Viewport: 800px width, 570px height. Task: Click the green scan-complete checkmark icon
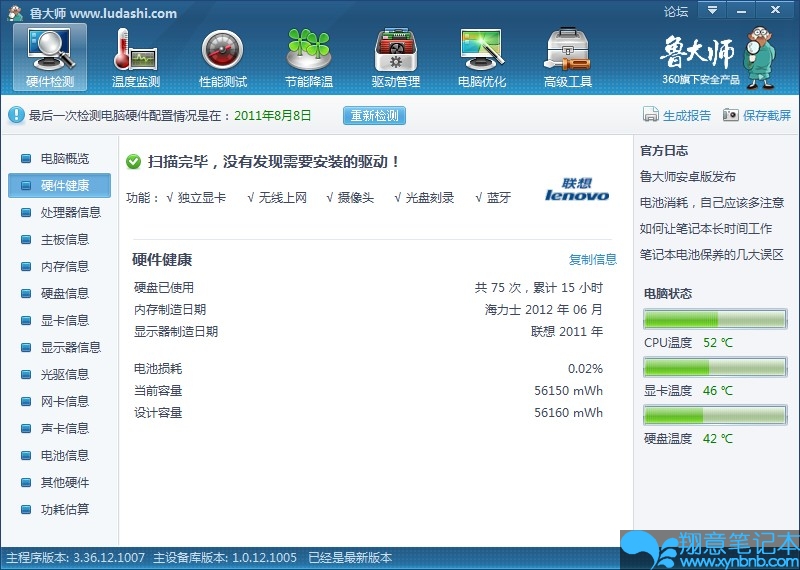point(133,162)
